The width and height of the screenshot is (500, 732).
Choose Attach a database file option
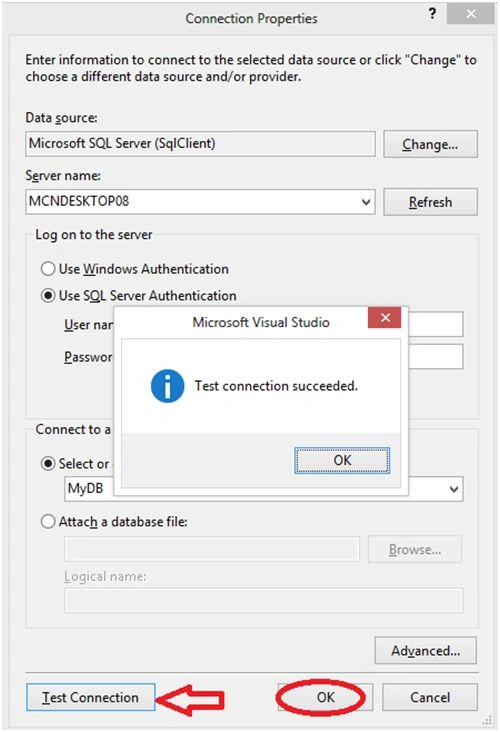(x=48, y=521)
